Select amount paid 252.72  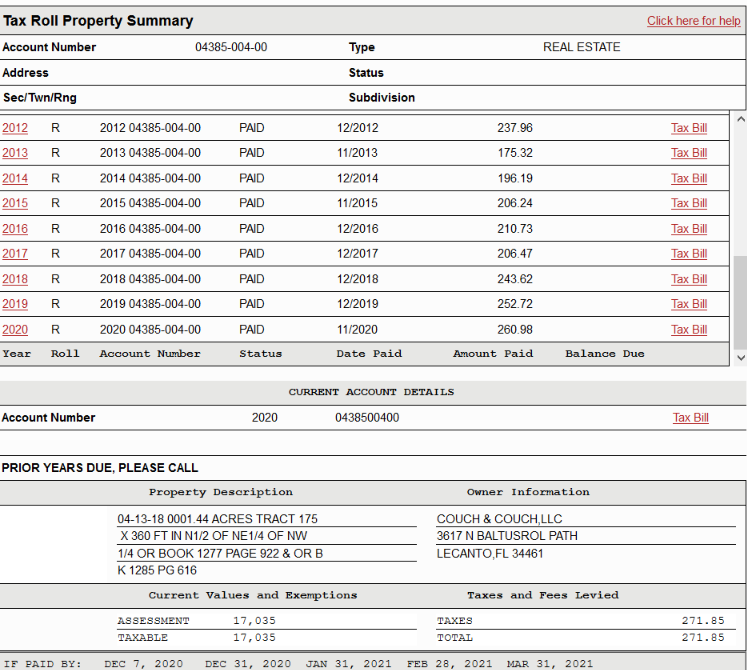[515, 304]
